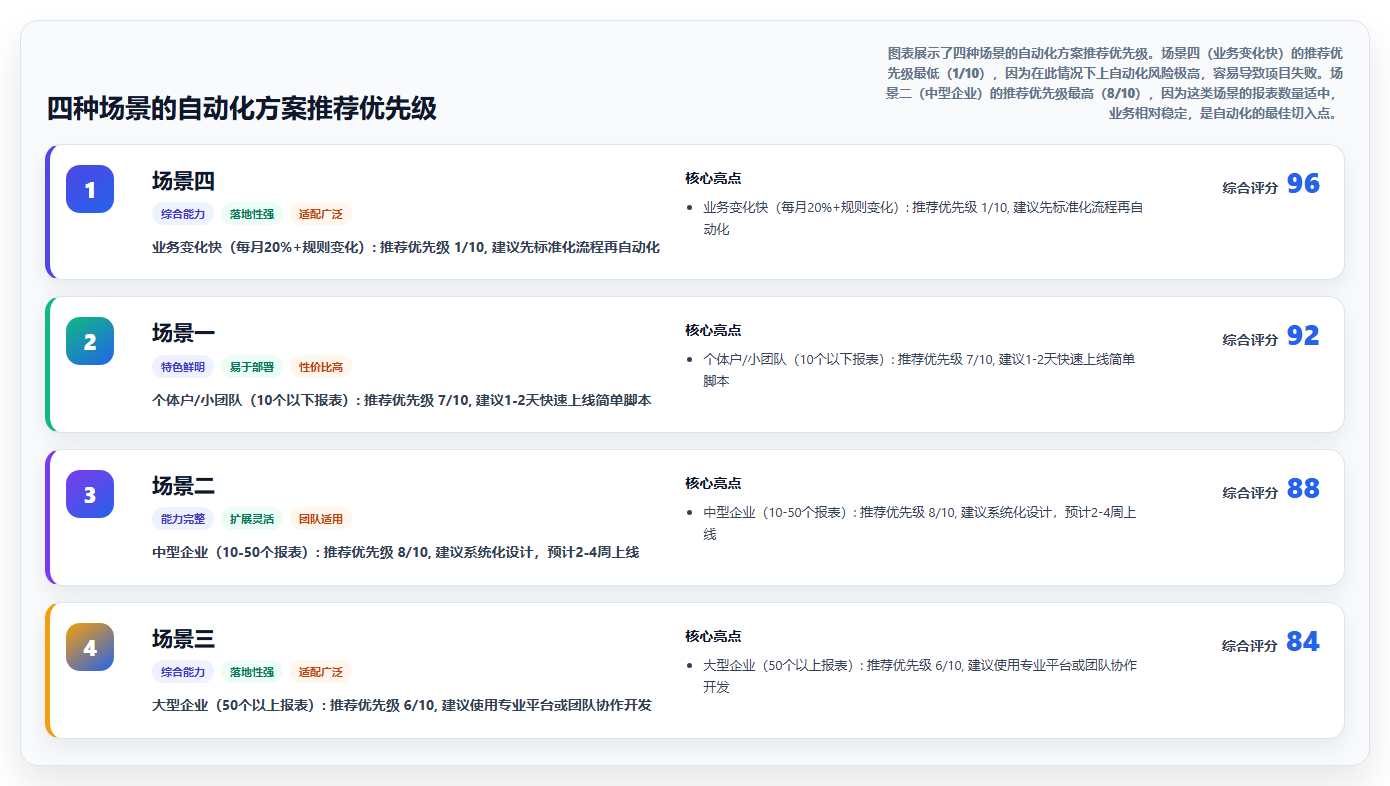Viewport: 1390px width, 786px height.
Task: Open the 场景二 card heading
Action: pyautogui.click(x=183, y=486)
